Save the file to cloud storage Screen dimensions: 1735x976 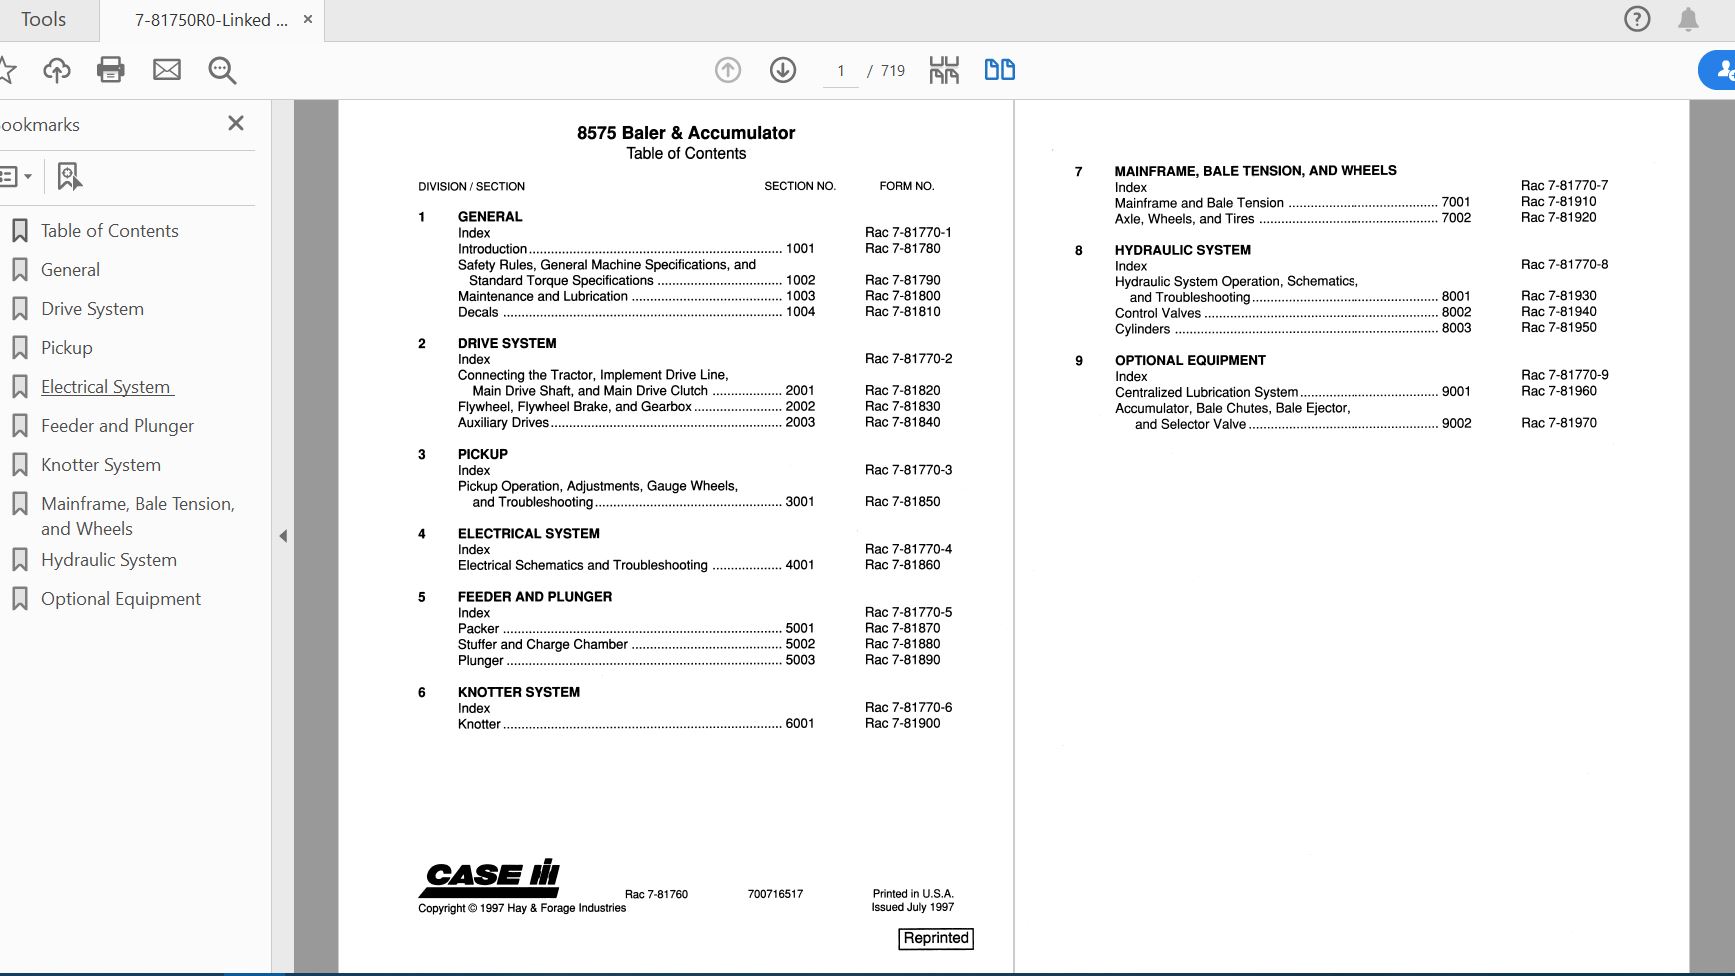57,70
